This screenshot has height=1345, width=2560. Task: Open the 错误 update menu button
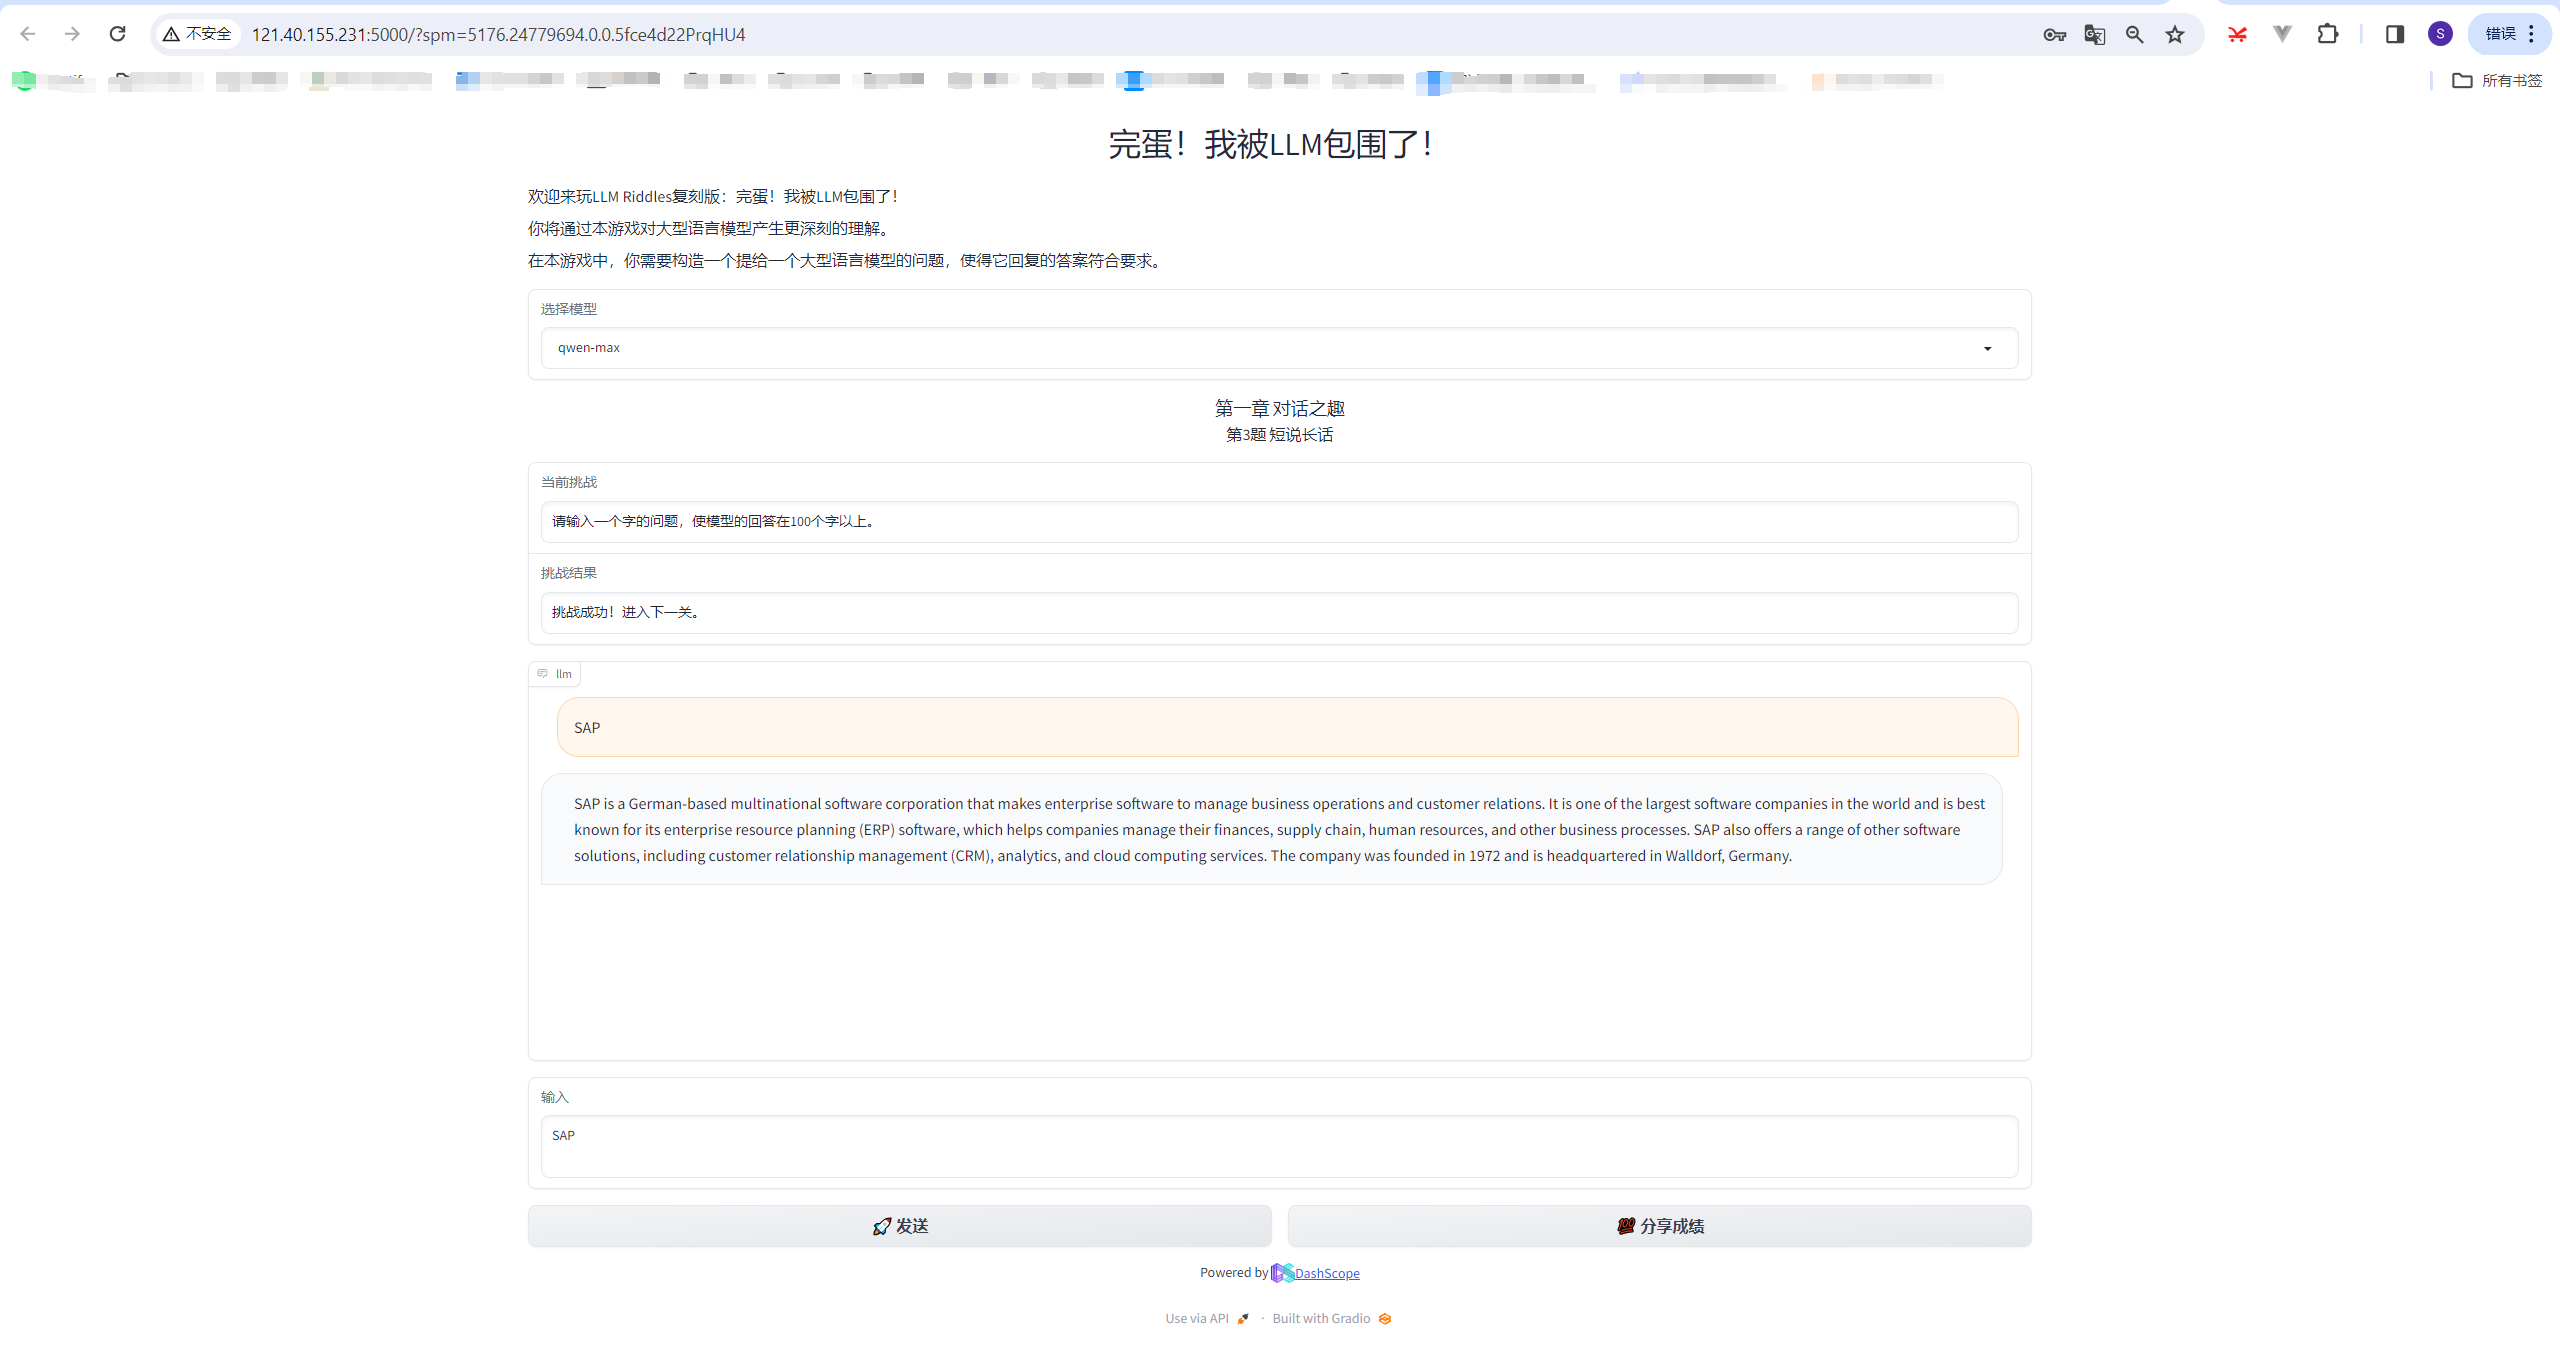(2510, 35)
